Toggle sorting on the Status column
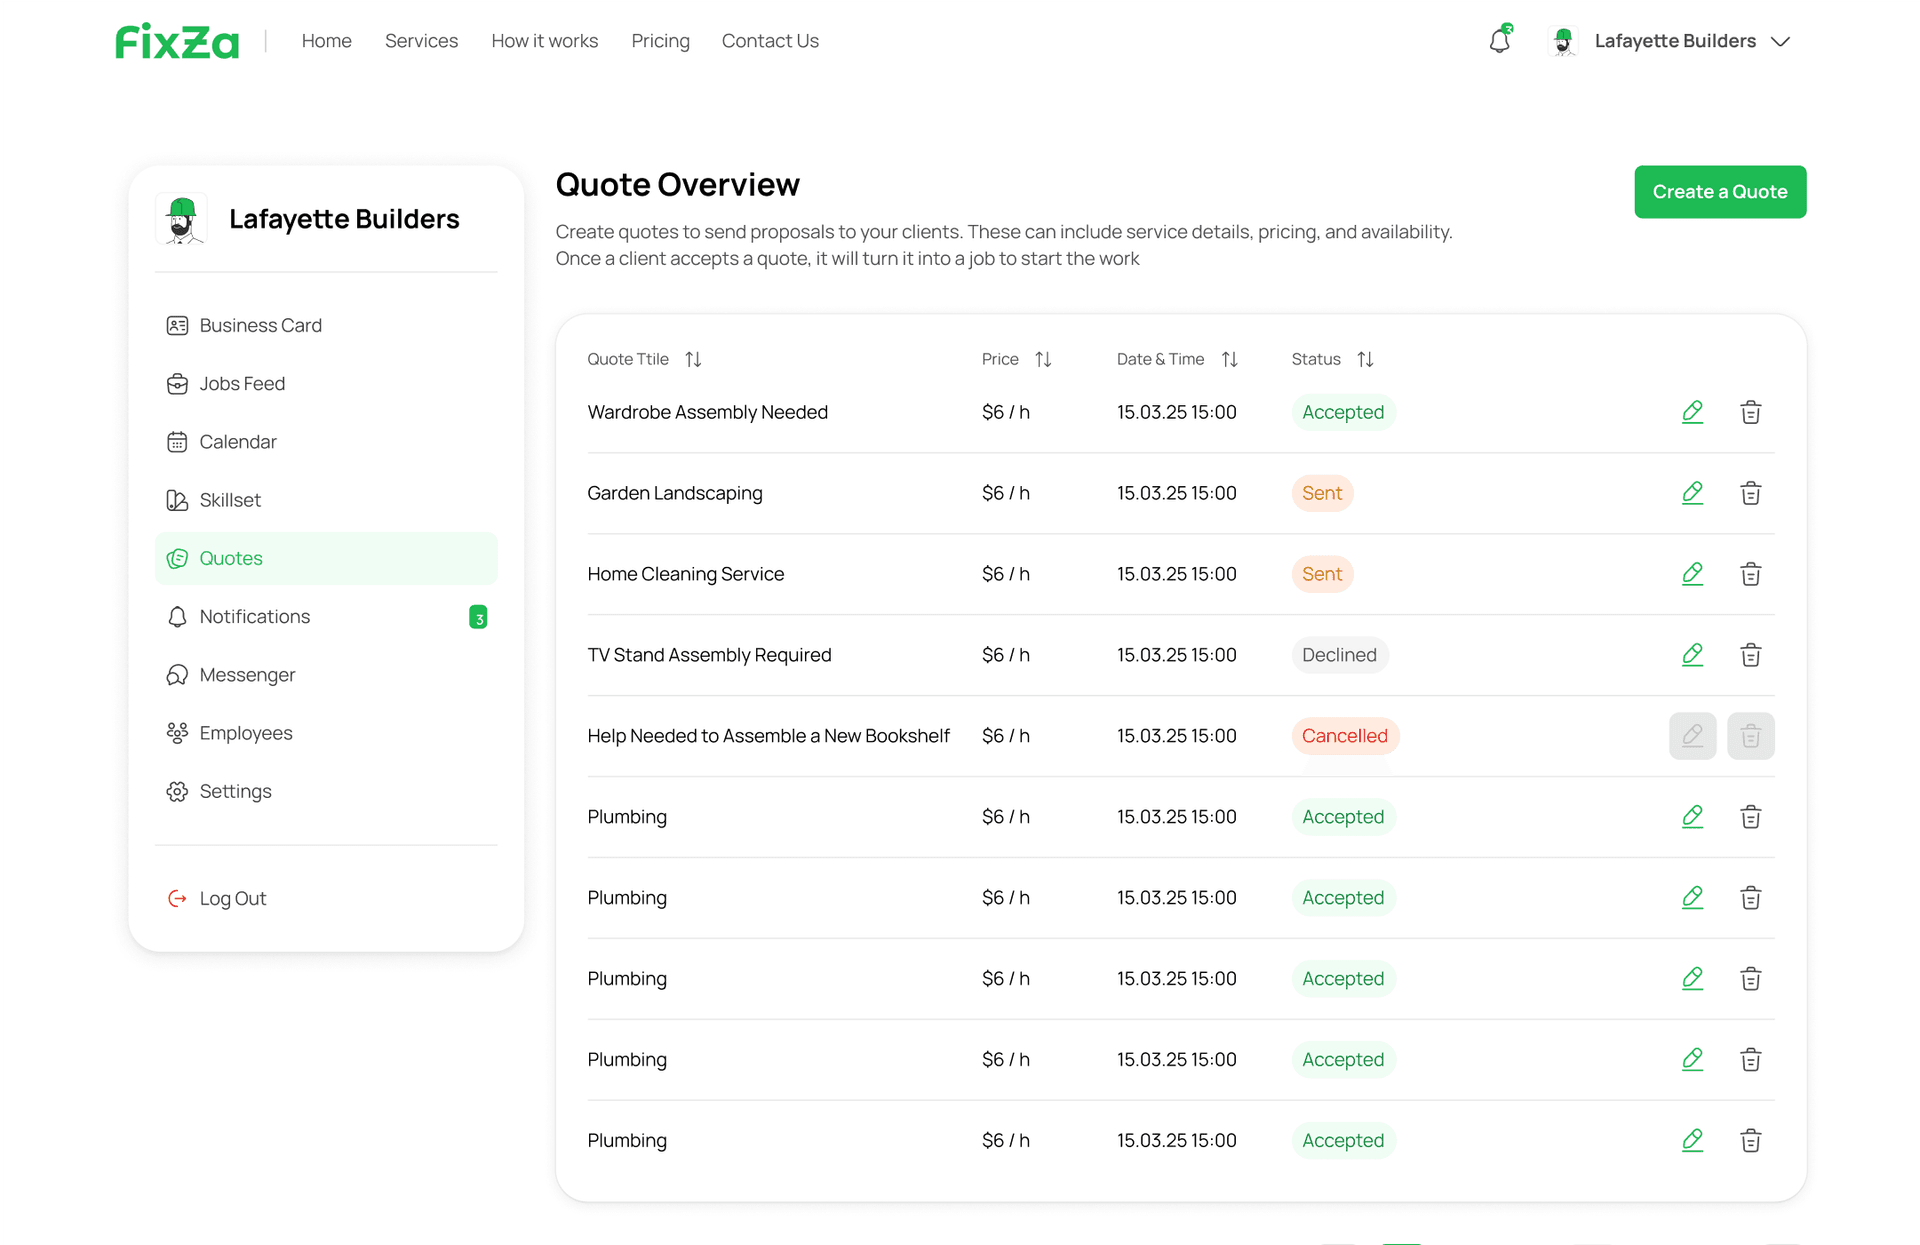 tap(1365, 359)
